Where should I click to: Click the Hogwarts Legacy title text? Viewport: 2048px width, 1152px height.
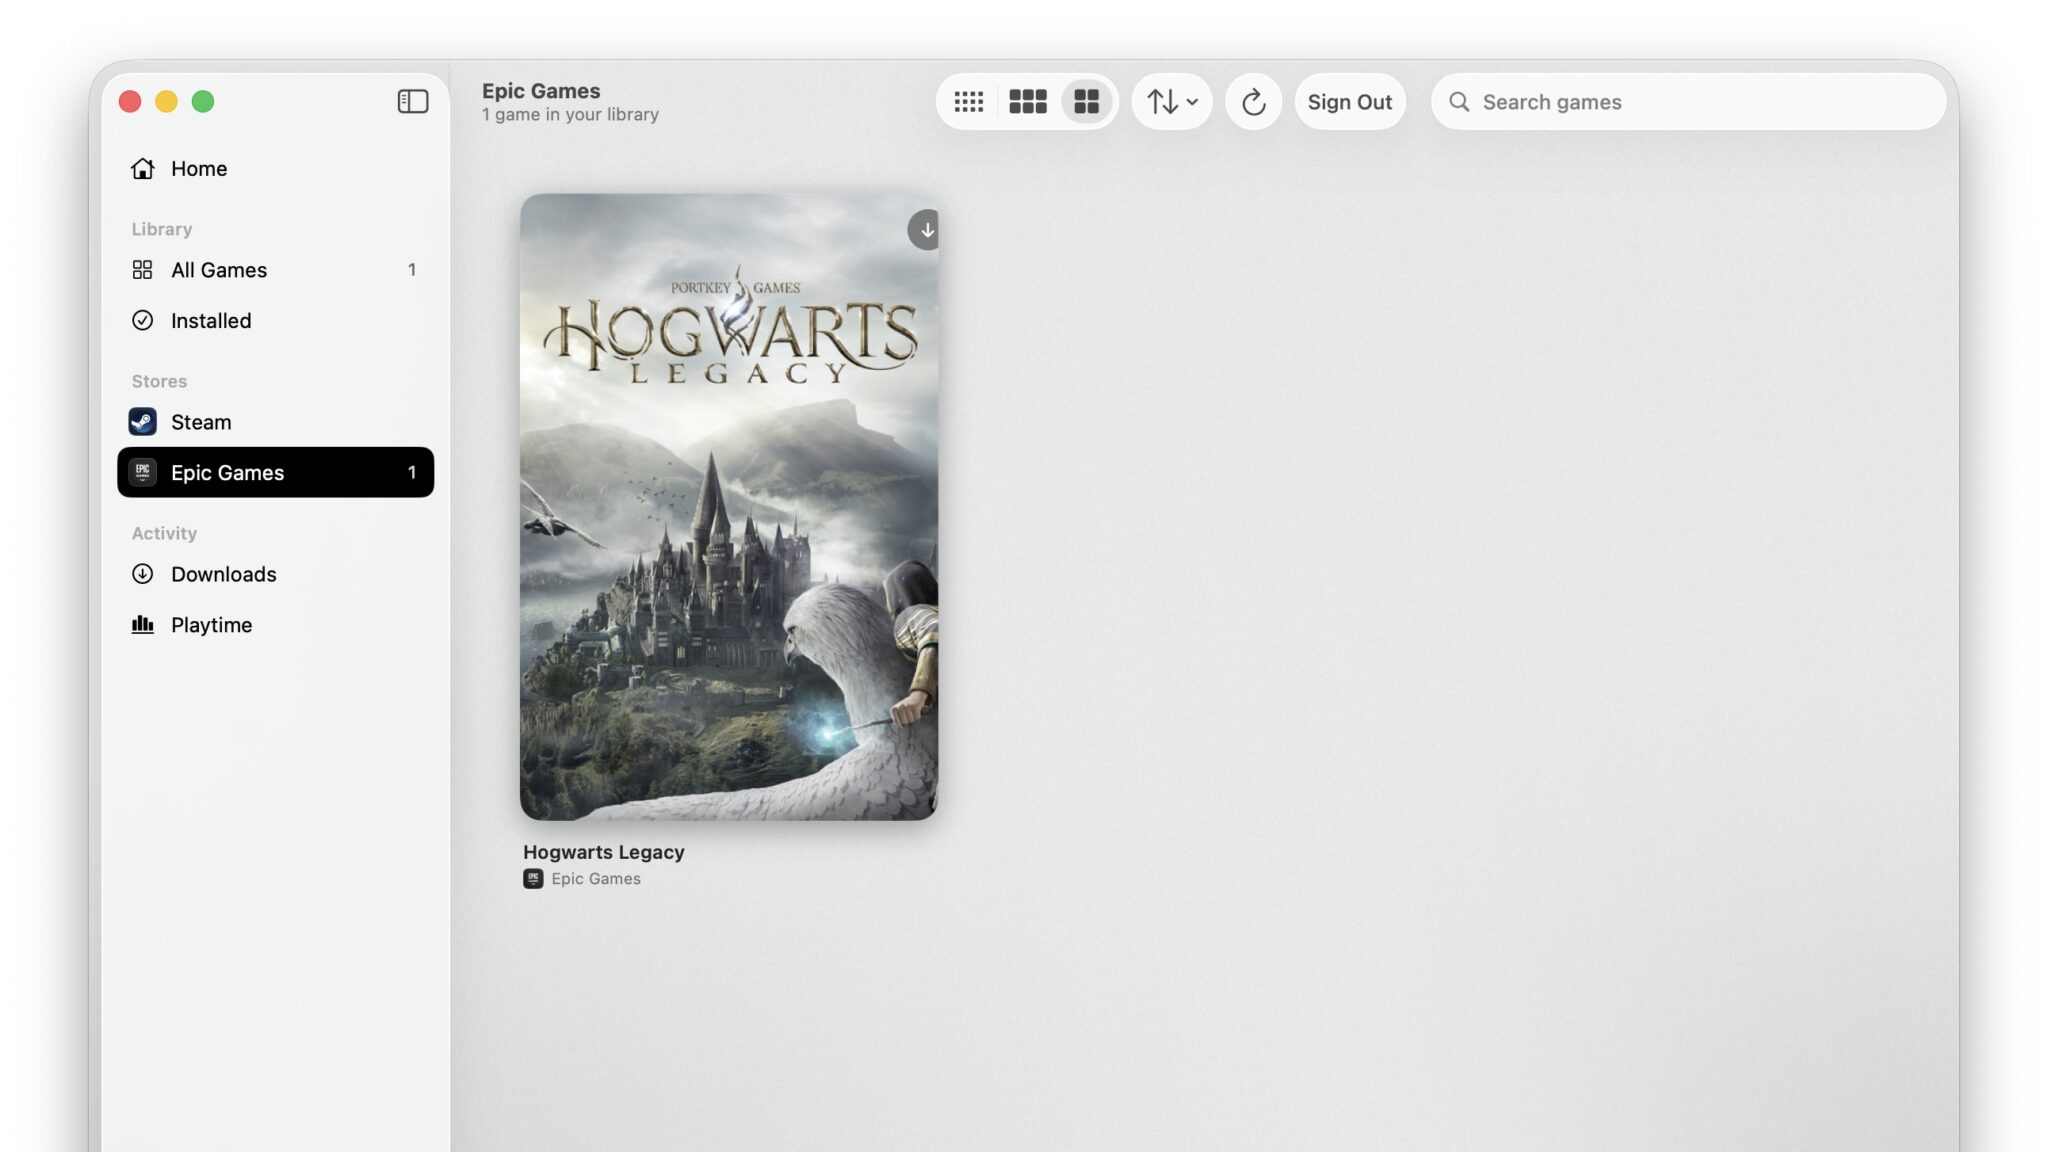pyautogui.click(x=604, y=852)
